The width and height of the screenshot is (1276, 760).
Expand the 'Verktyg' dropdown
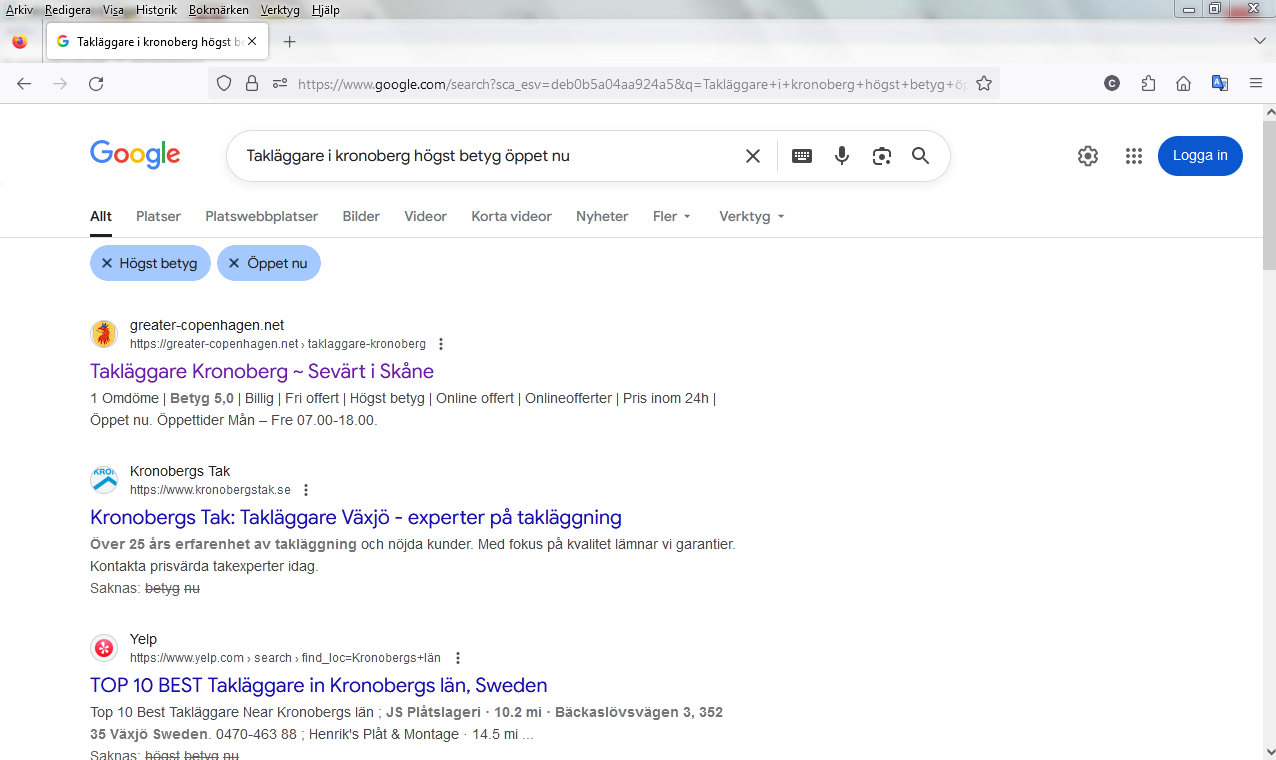pos(751,216)
